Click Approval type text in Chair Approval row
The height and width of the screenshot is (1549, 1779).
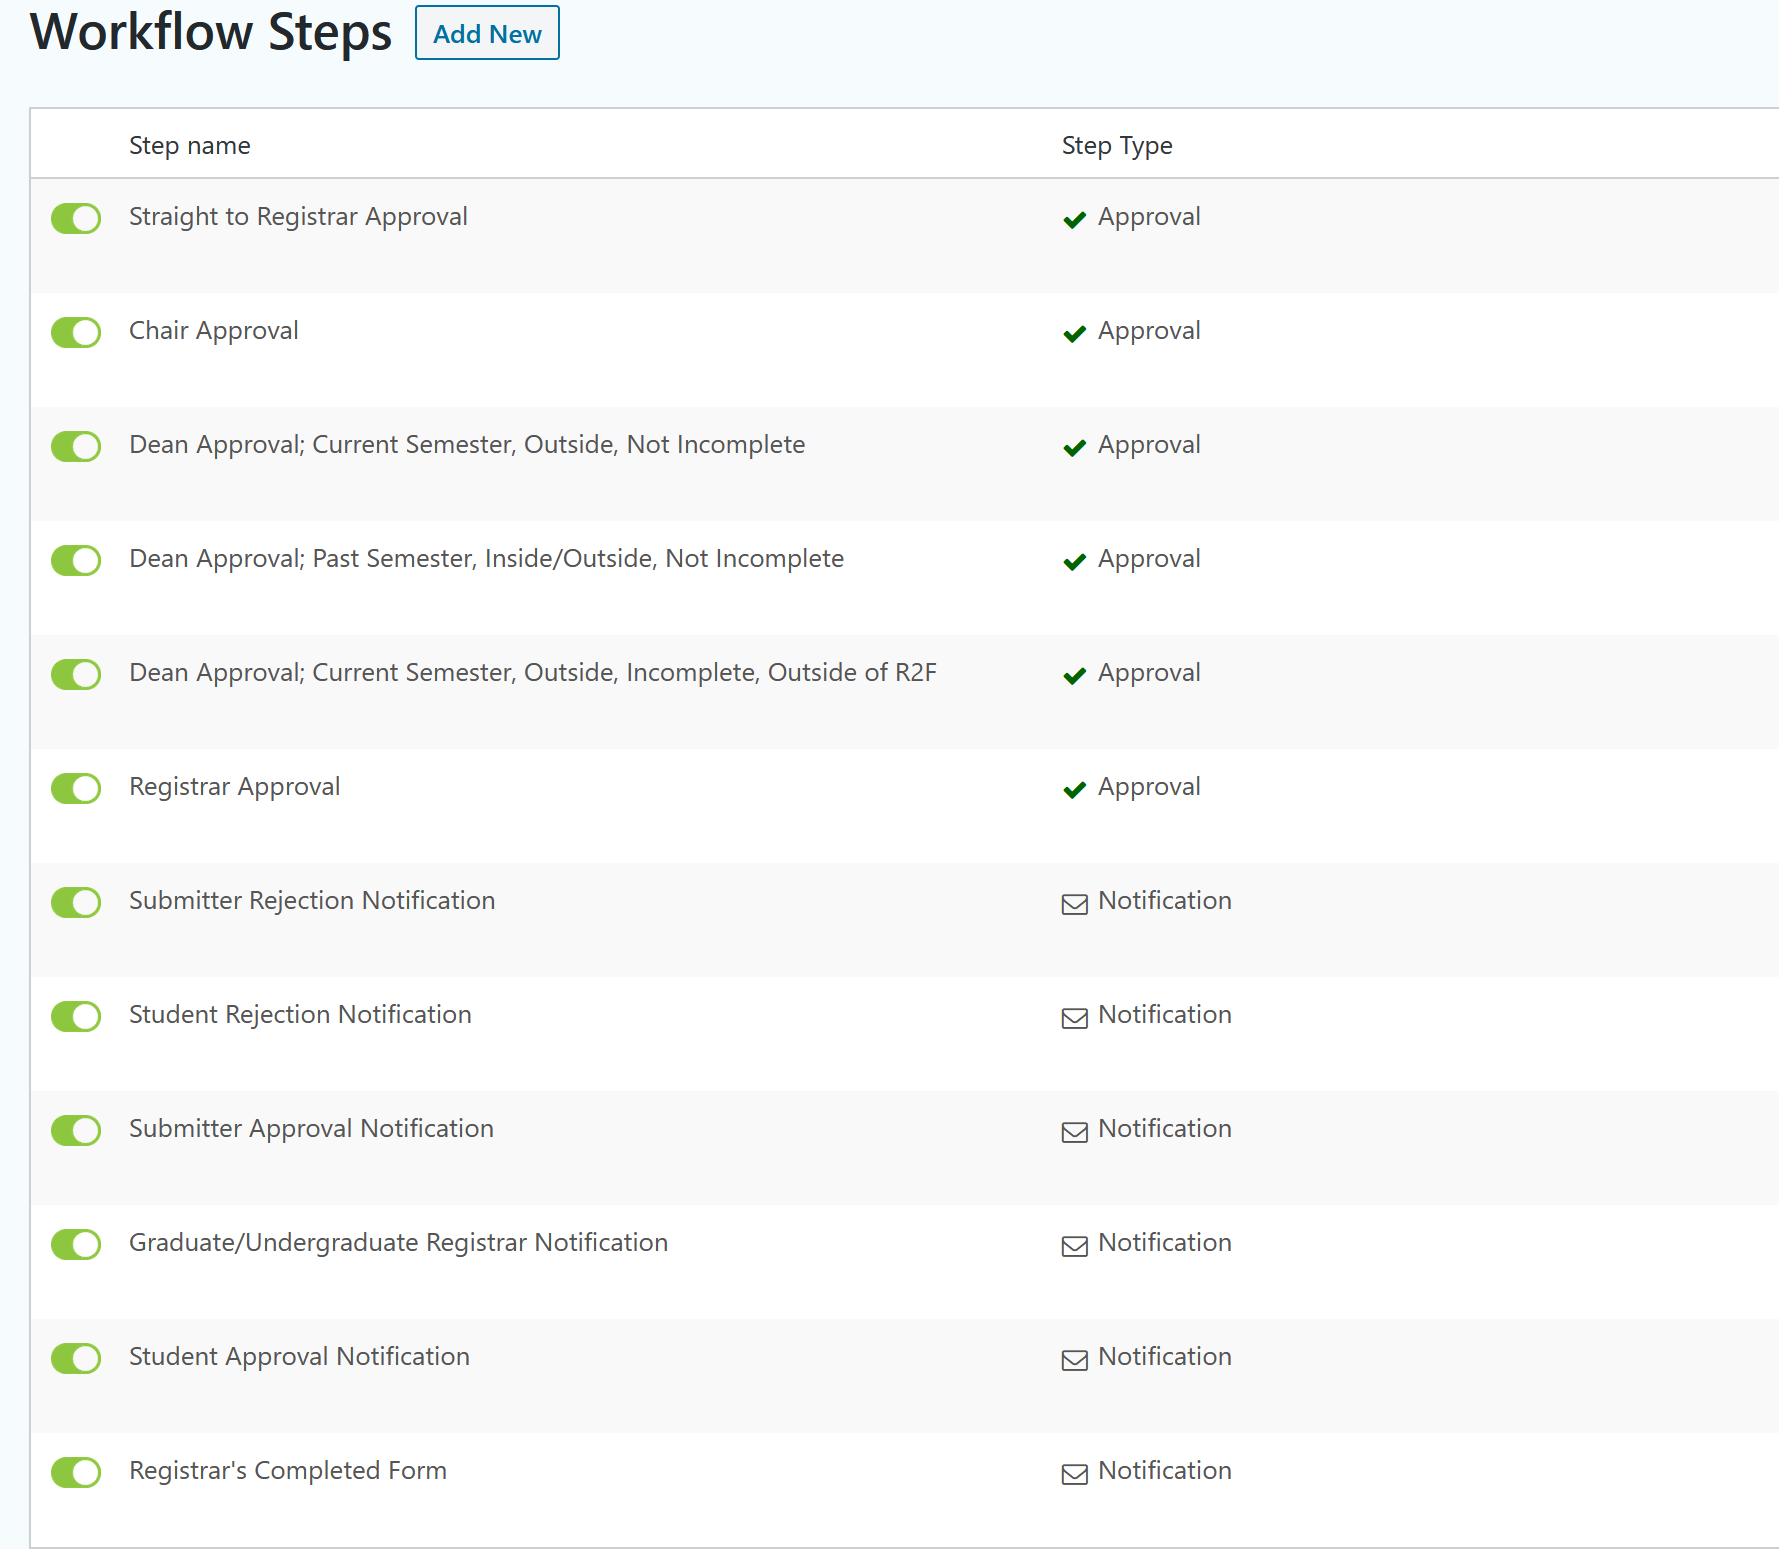[x=1149, y=331]
